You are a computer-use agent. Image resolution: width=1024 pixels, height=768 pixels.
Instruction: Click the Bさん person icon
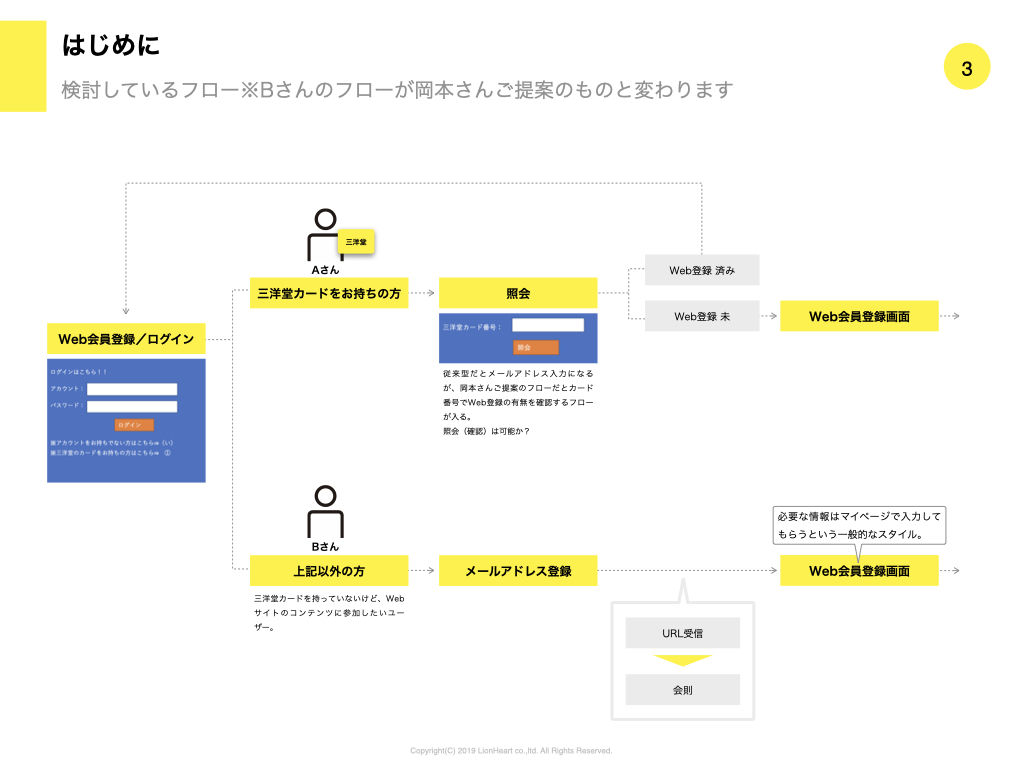coord(325,512)
